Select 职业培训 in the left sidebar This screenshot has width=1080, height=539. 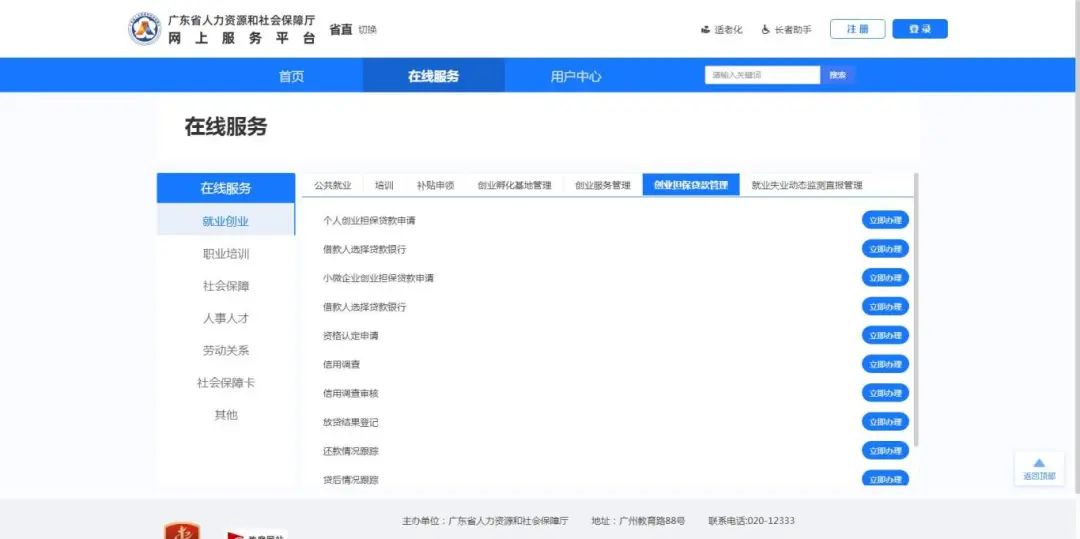[226, 254]
